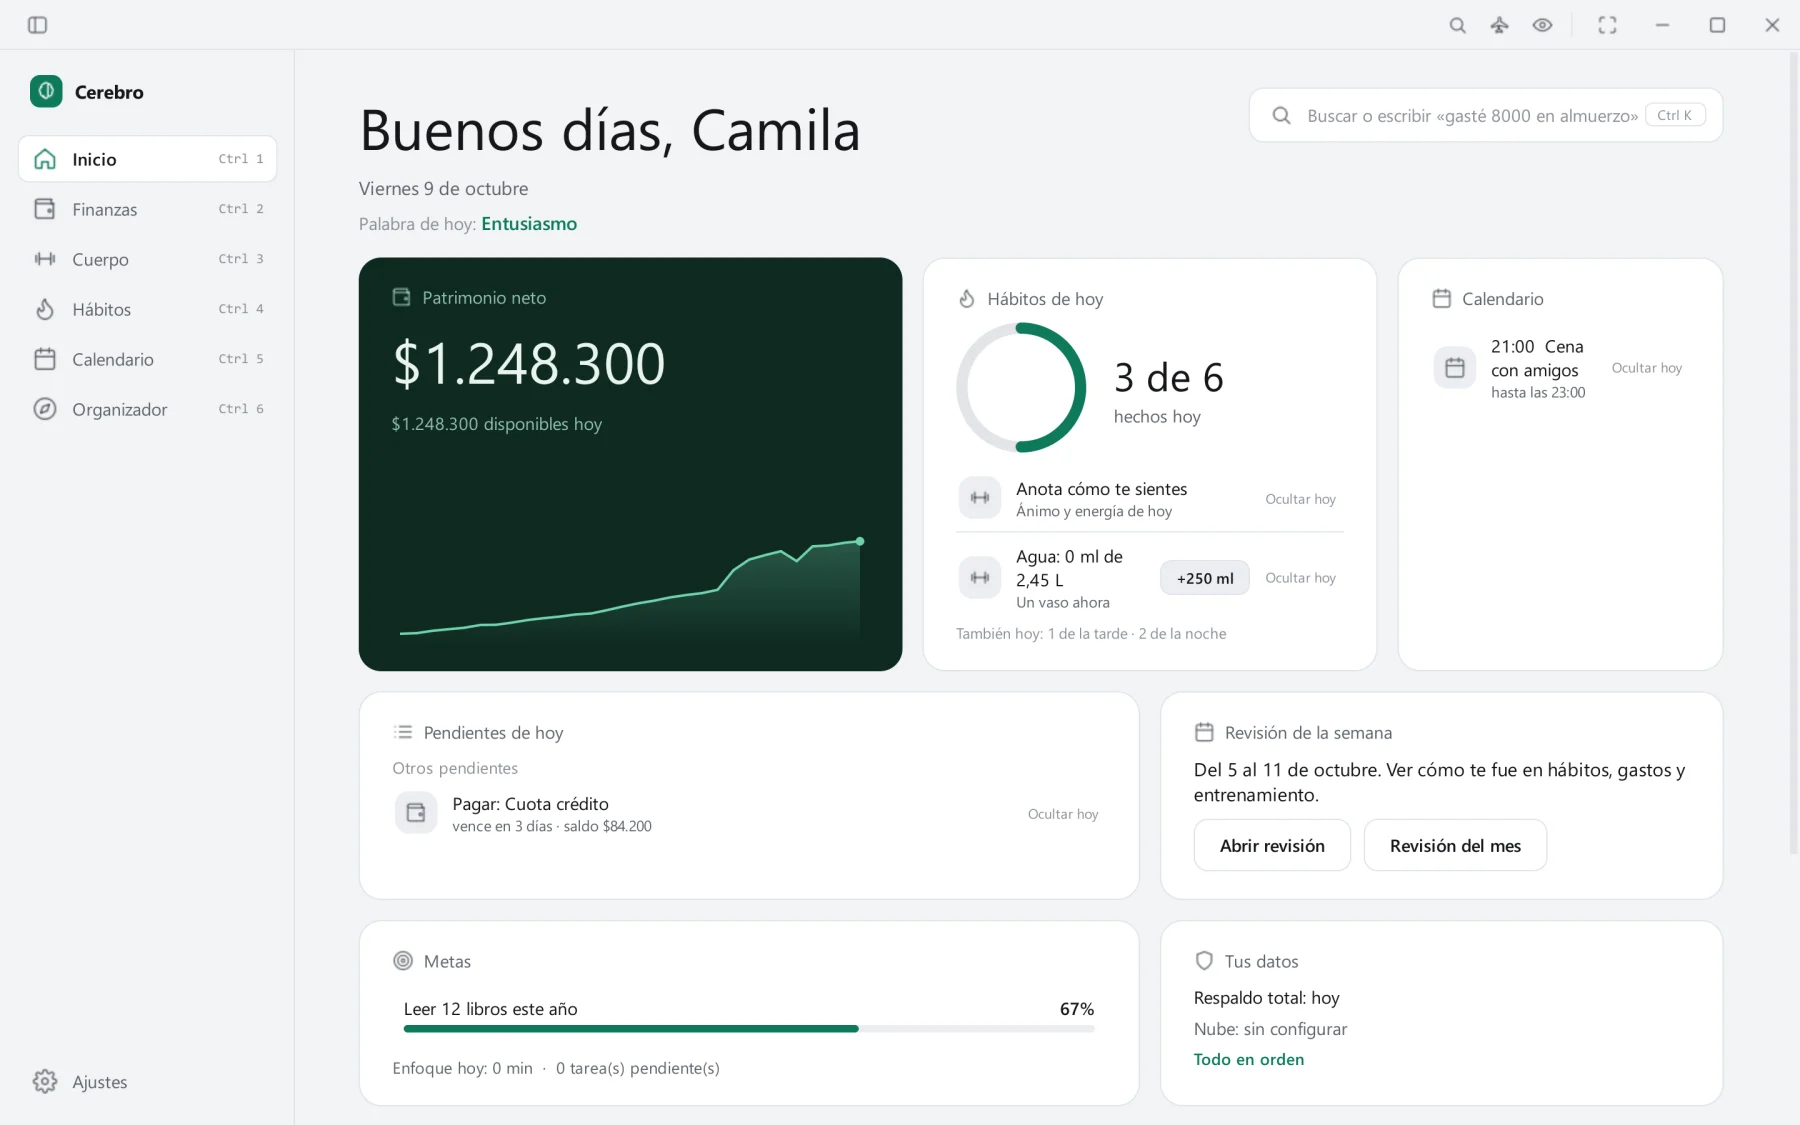Click the dumbbell icon next to Anota cómo te sientes
The height and width of the screenshot is (1125, 1800).
click(980, 498)
